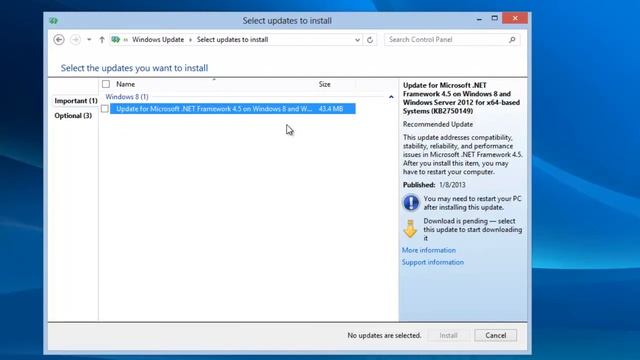Switch to the Optional (3) tab

point(73,116)
